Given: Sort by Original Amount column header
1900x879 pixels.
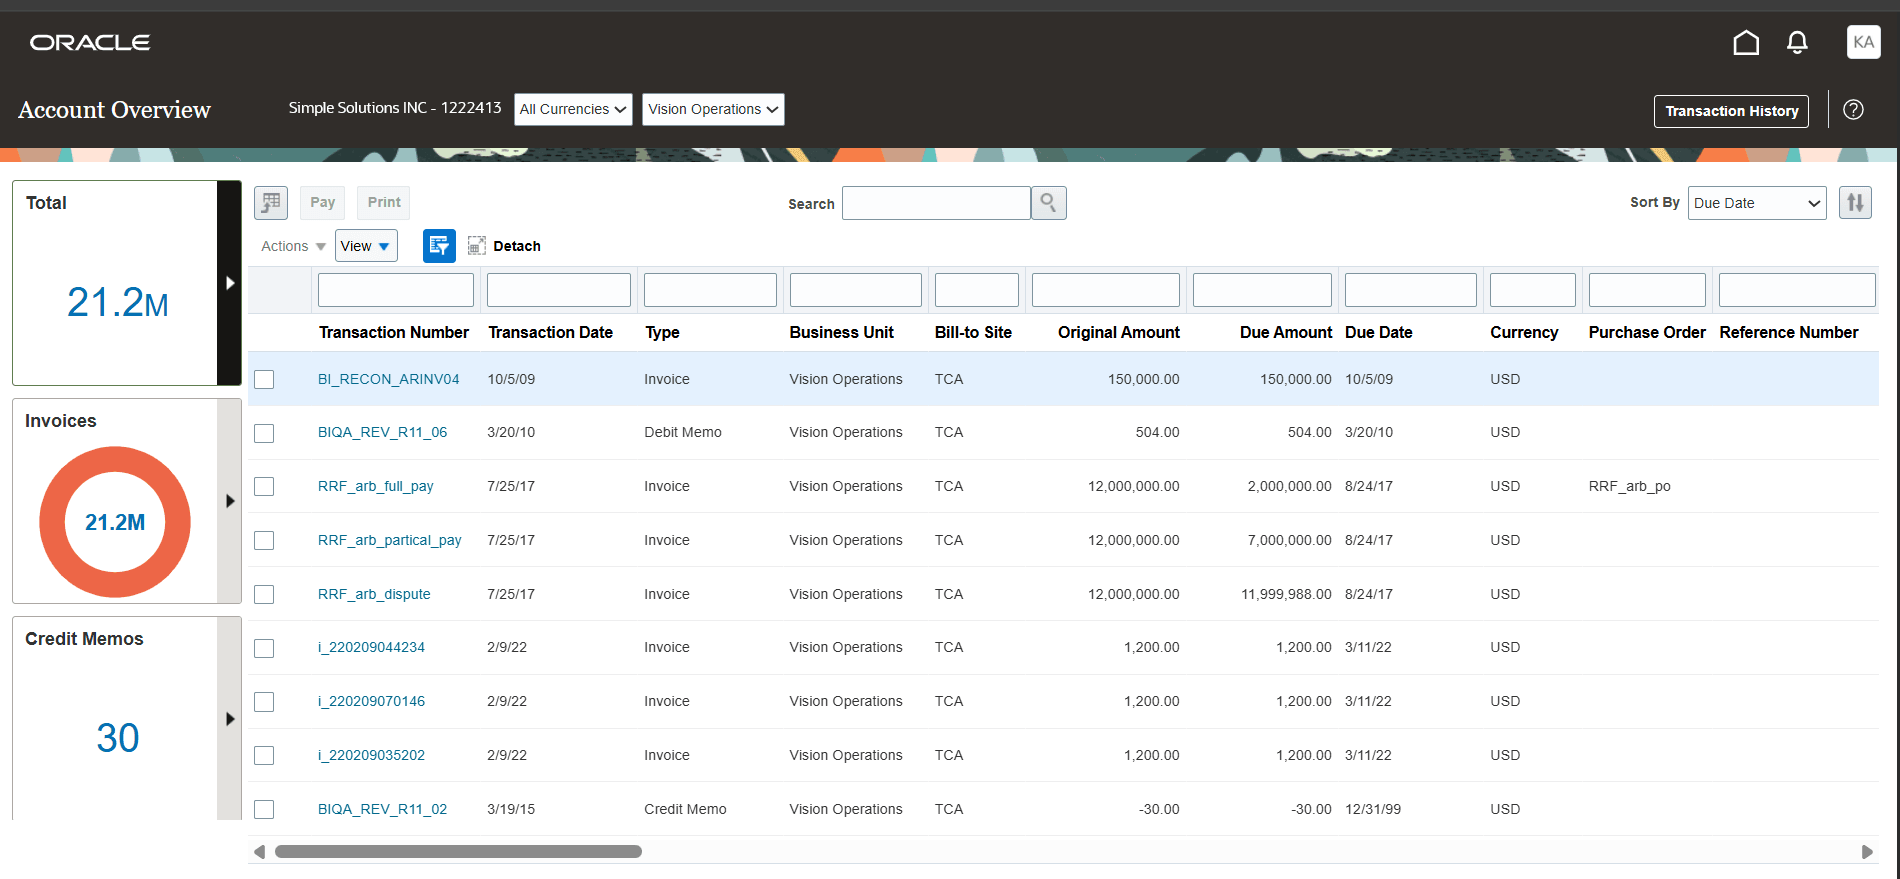Looking at the screenshot, I should click(1119, 332).
